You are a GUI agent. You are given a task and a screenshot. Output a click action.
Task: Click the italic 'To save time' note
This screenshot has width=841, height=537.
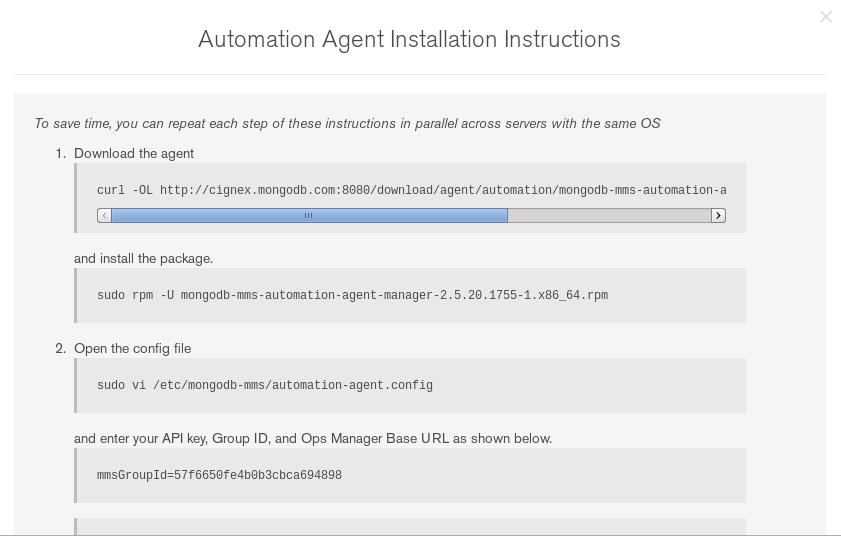[348, 123]
